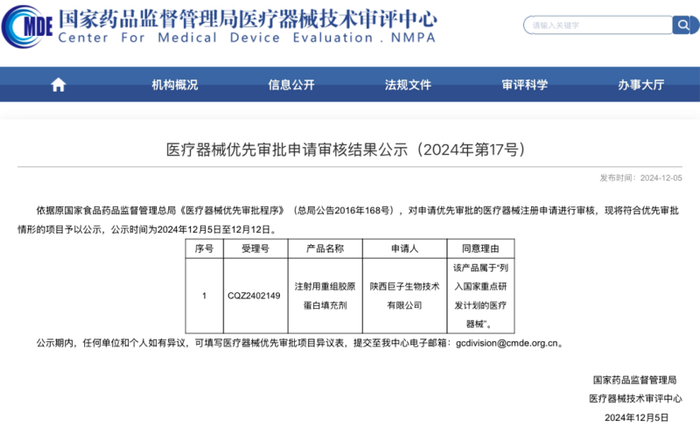Click the 申请人 table header
The width and height of the screenshot is (700, 440).
404,249
